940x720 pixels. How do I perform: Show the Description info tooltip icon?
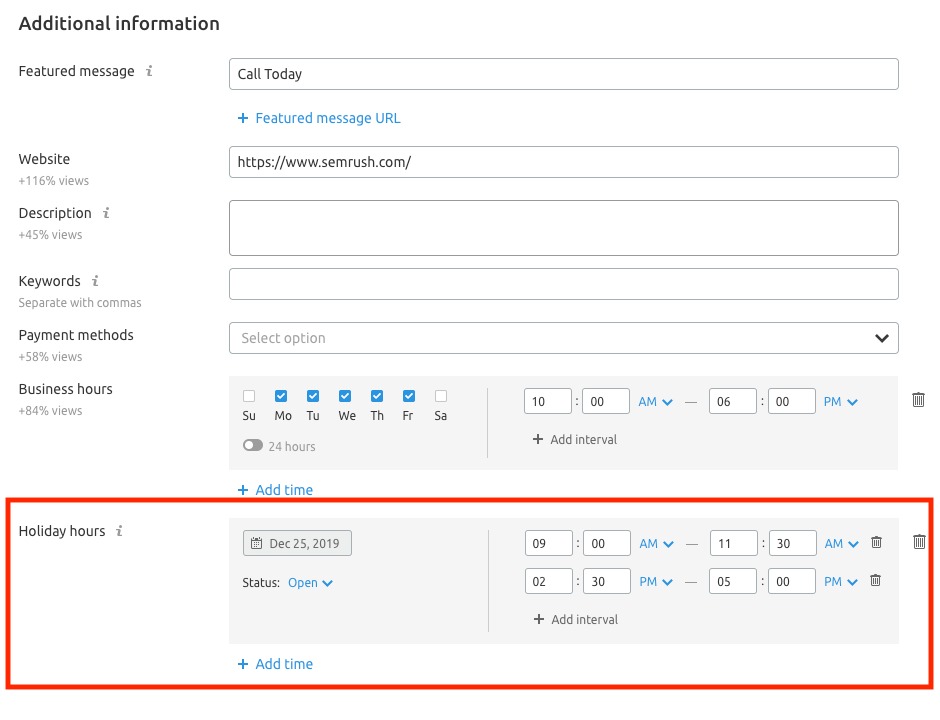[x=106, y=213]
